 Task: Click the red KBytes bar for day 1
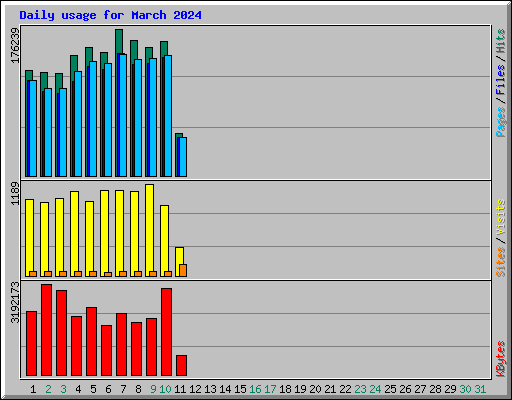31,344
